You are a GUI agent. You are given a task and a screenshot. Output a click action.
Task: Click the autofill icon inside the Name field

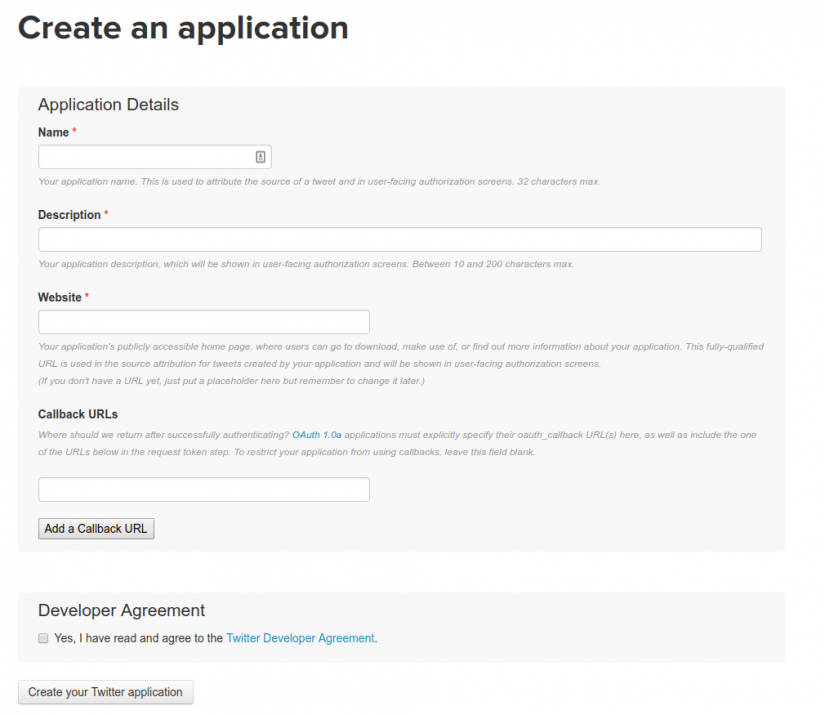[260, 157]
